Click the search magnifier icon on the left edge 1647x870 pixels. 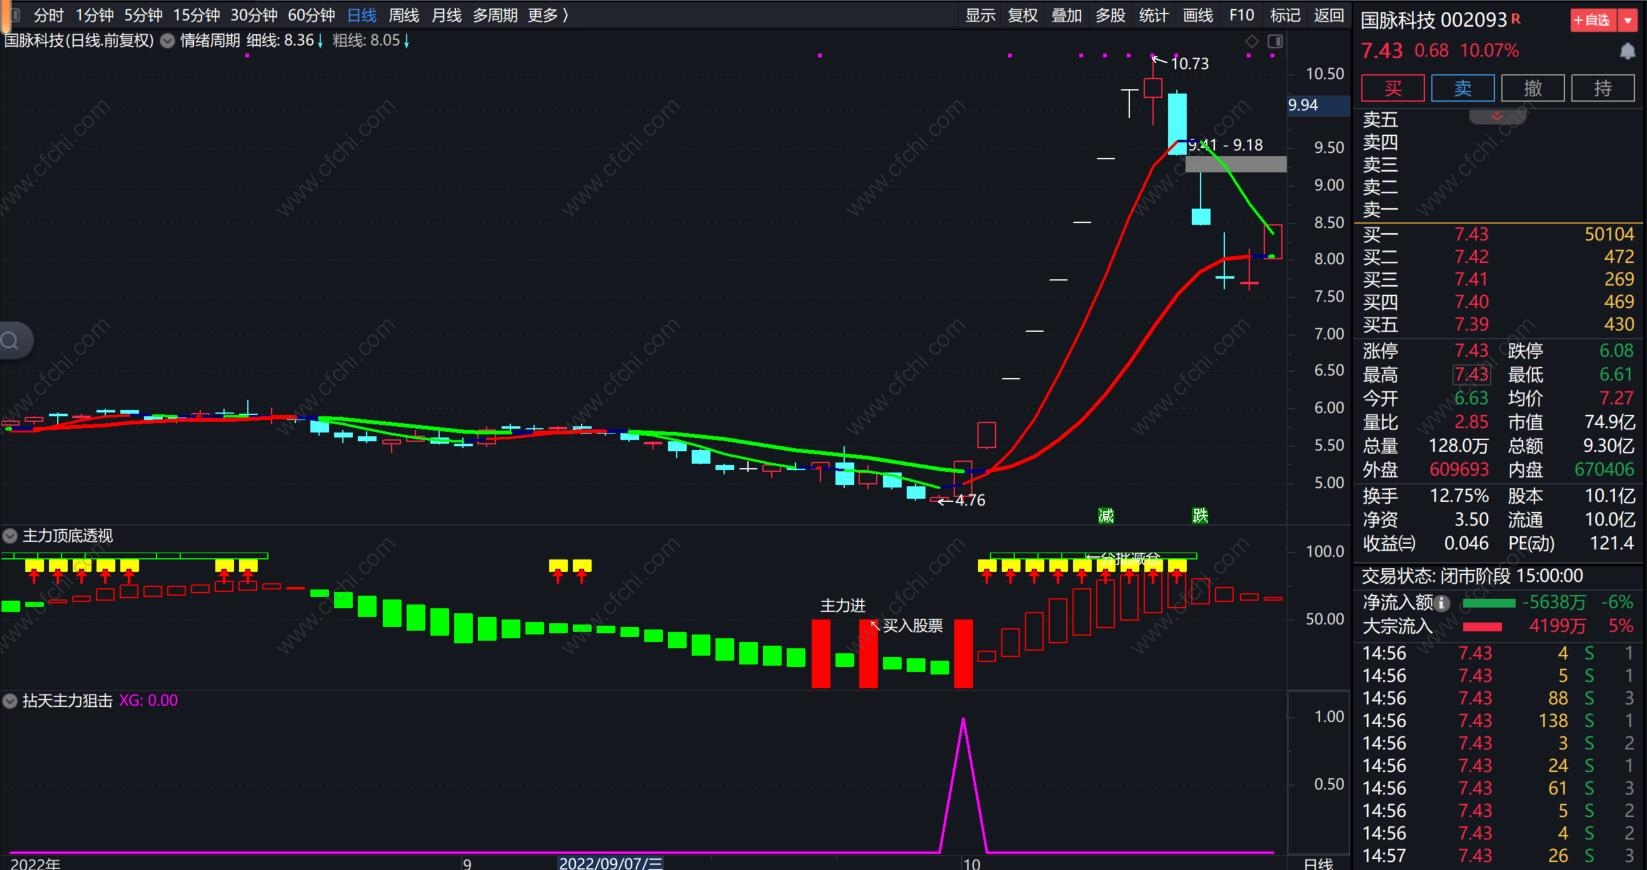10,341
